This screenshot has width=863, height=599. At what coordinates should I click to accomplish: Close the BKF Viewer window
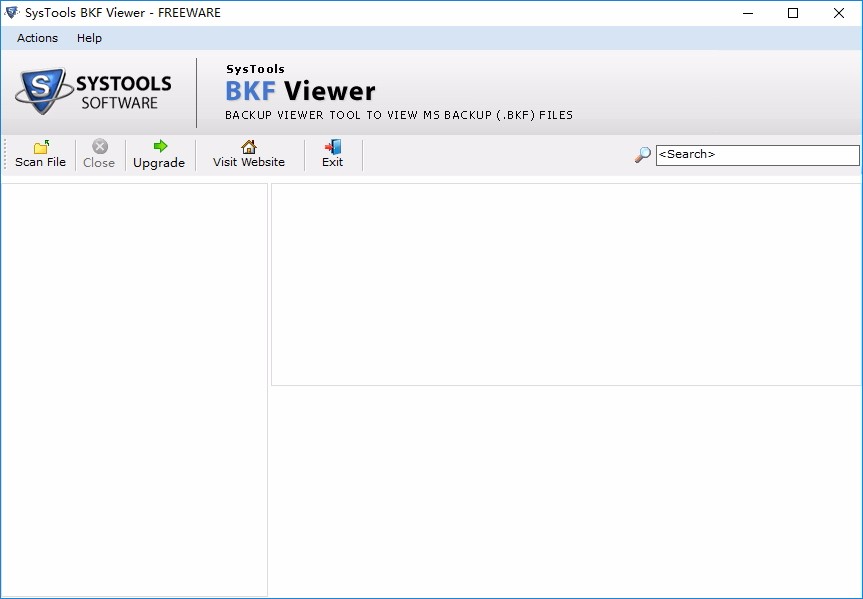839,13
